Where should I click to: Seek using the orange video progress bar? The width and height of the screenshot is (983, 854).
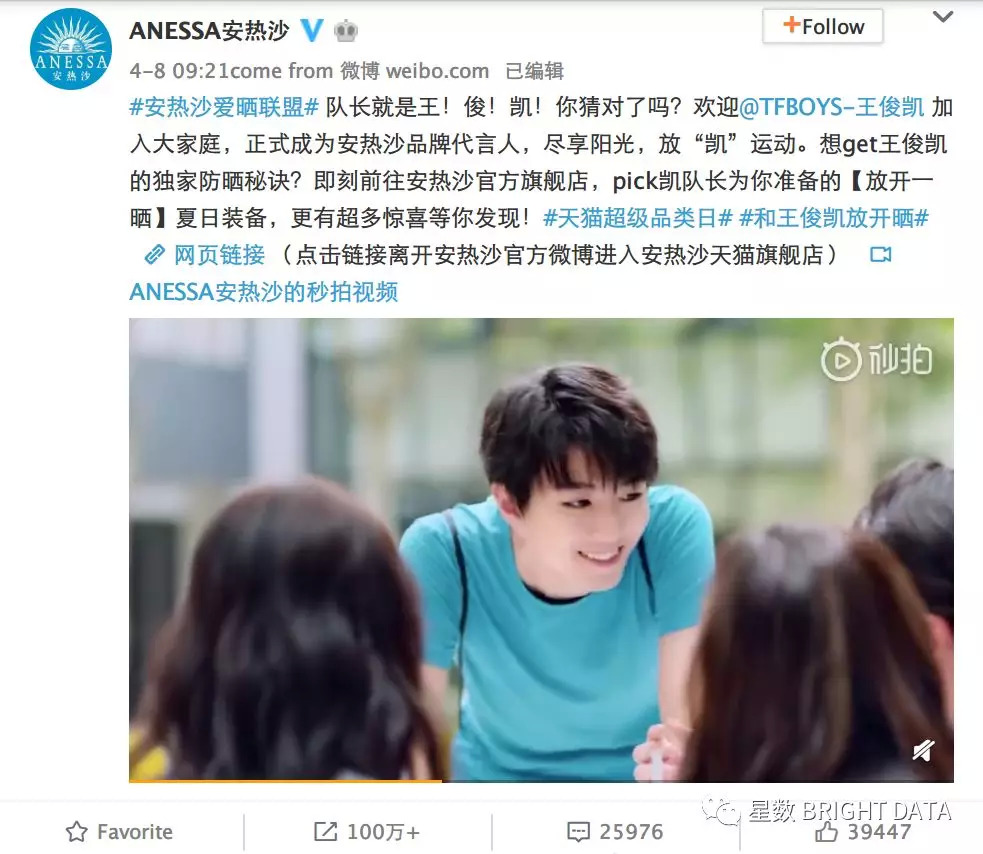point(286,781)
